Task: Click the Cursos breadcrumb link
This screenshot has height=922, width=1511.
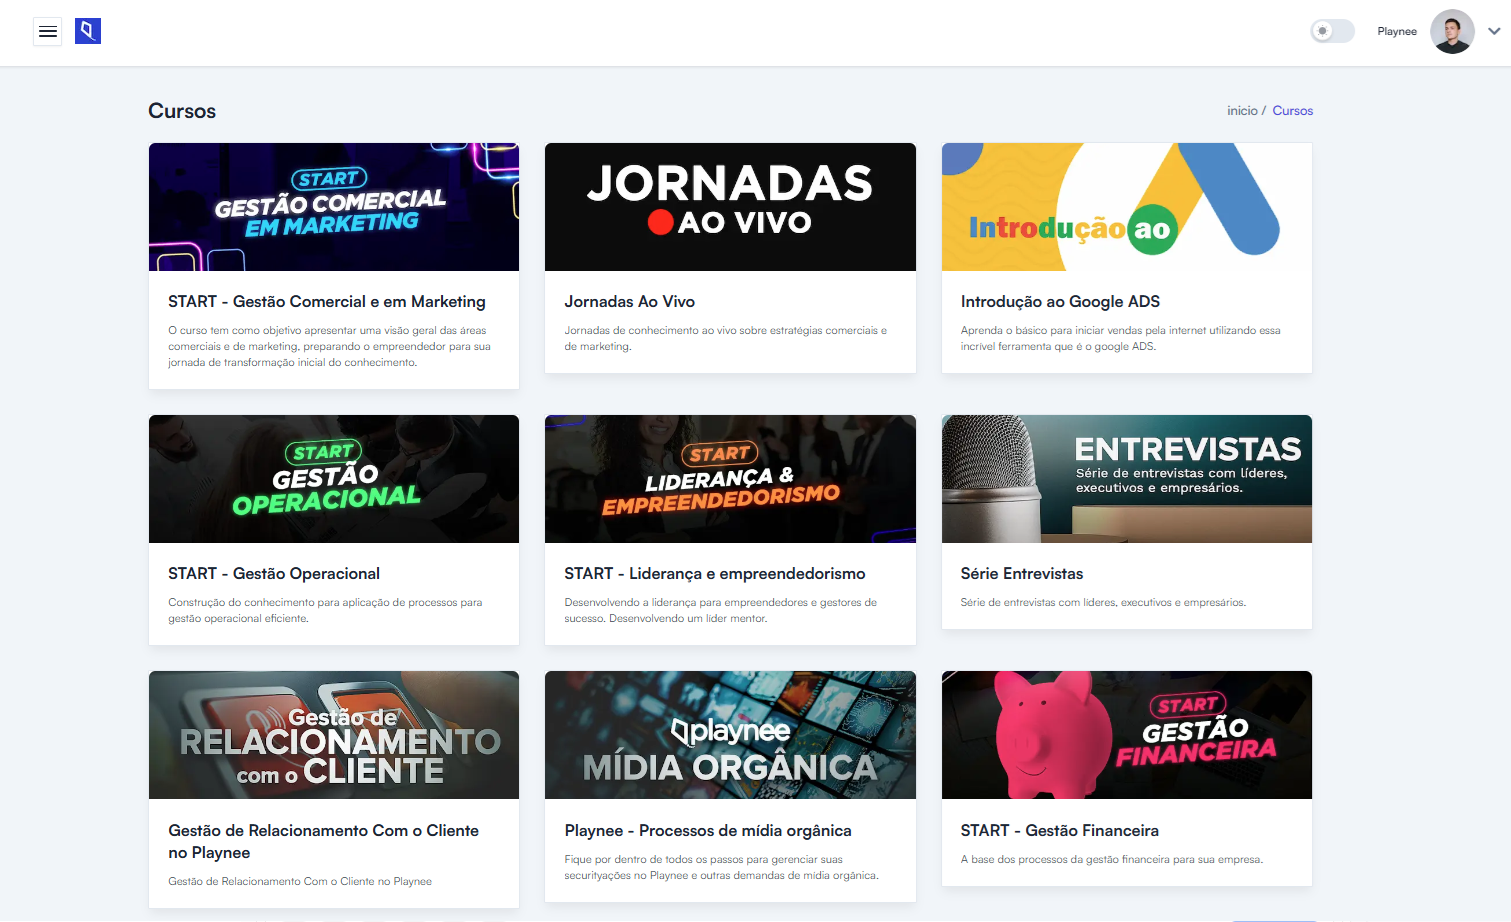Action: coord(1292,111)
